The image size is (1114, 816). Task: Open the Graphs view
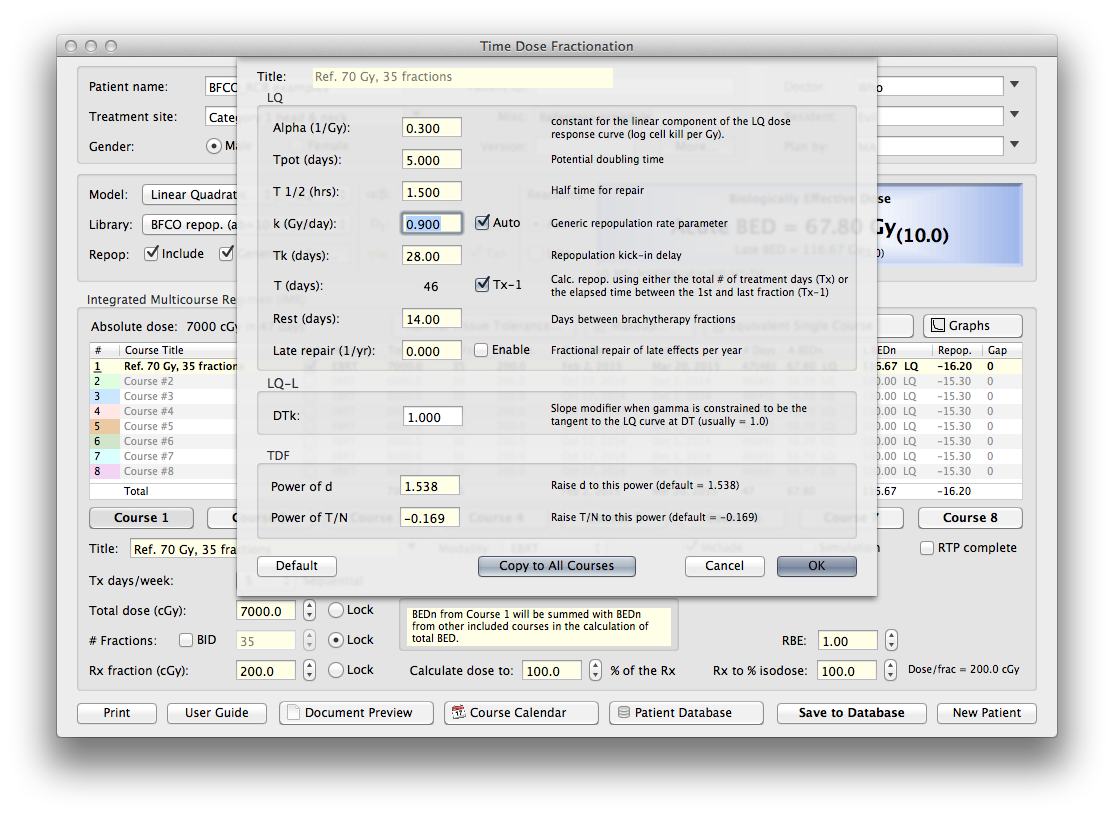coord(972,326)
